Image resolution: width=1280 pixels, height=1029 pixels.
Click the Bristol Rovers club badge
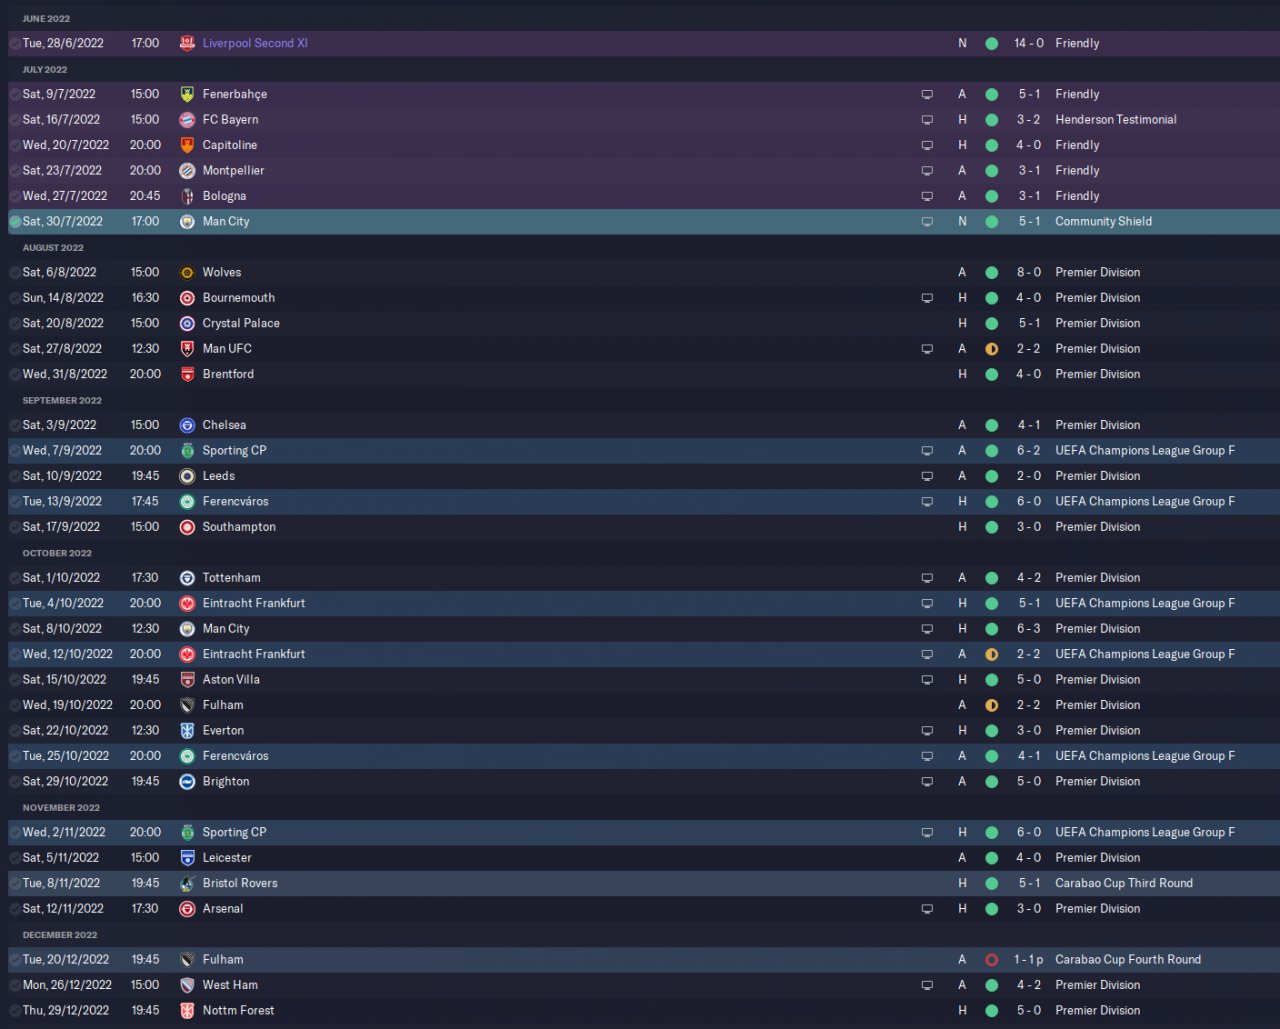187,884
